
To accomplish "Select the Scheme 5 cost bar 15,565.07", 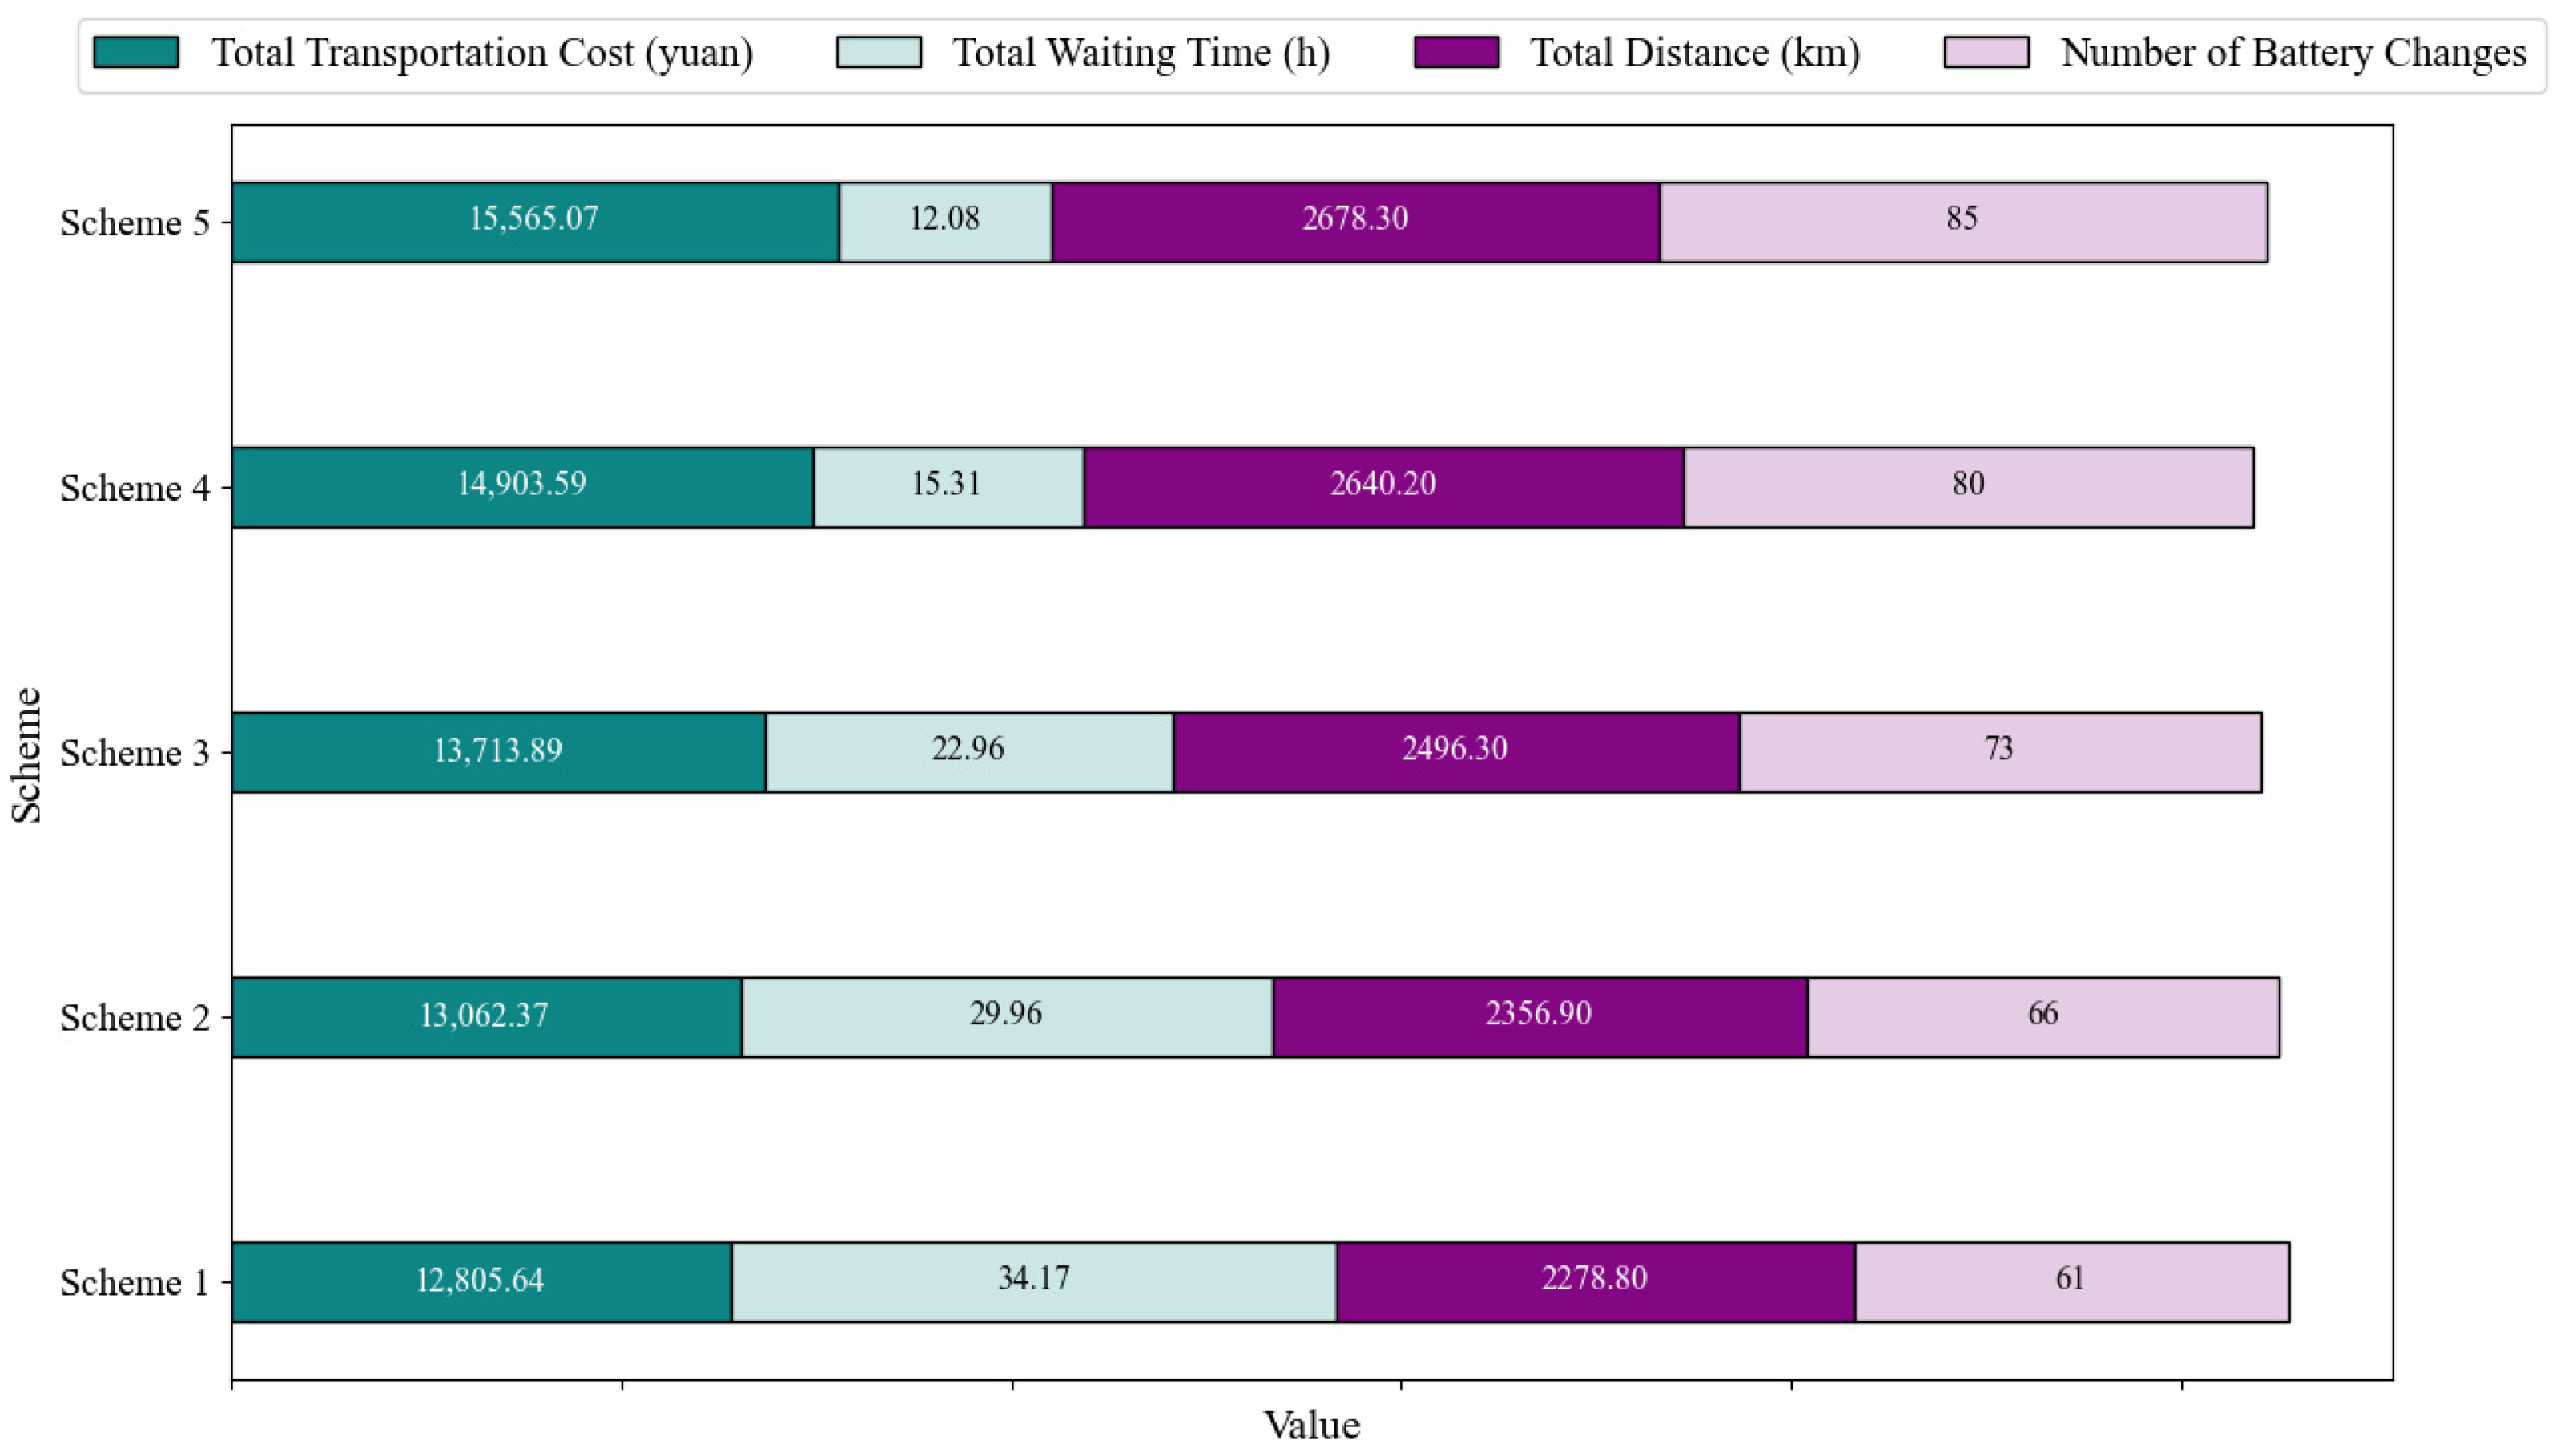I will 535,222.
